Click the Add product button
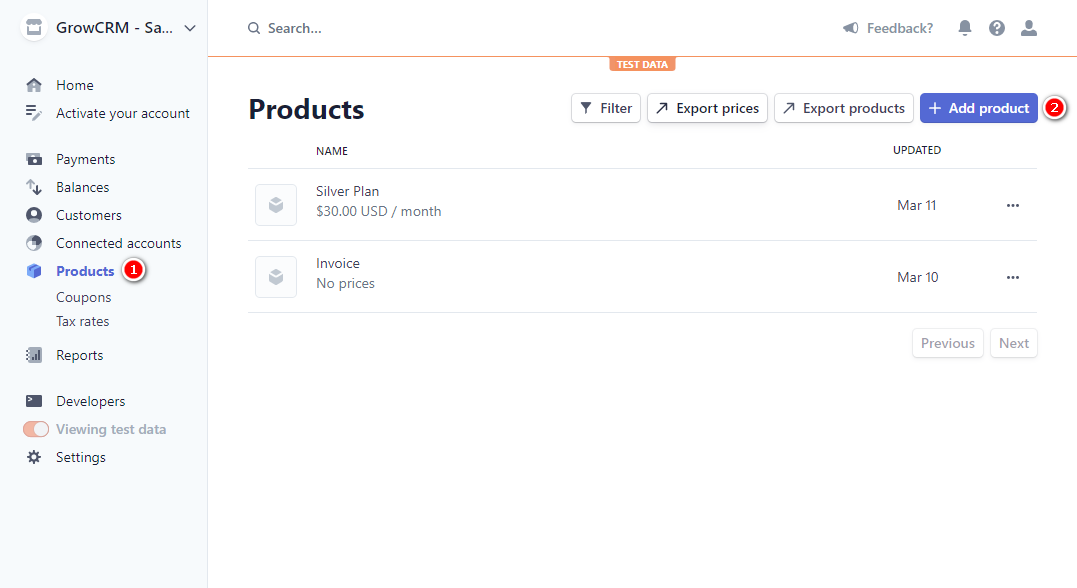1077x588 pixels. pyautogui.click(x=978, y=108)
